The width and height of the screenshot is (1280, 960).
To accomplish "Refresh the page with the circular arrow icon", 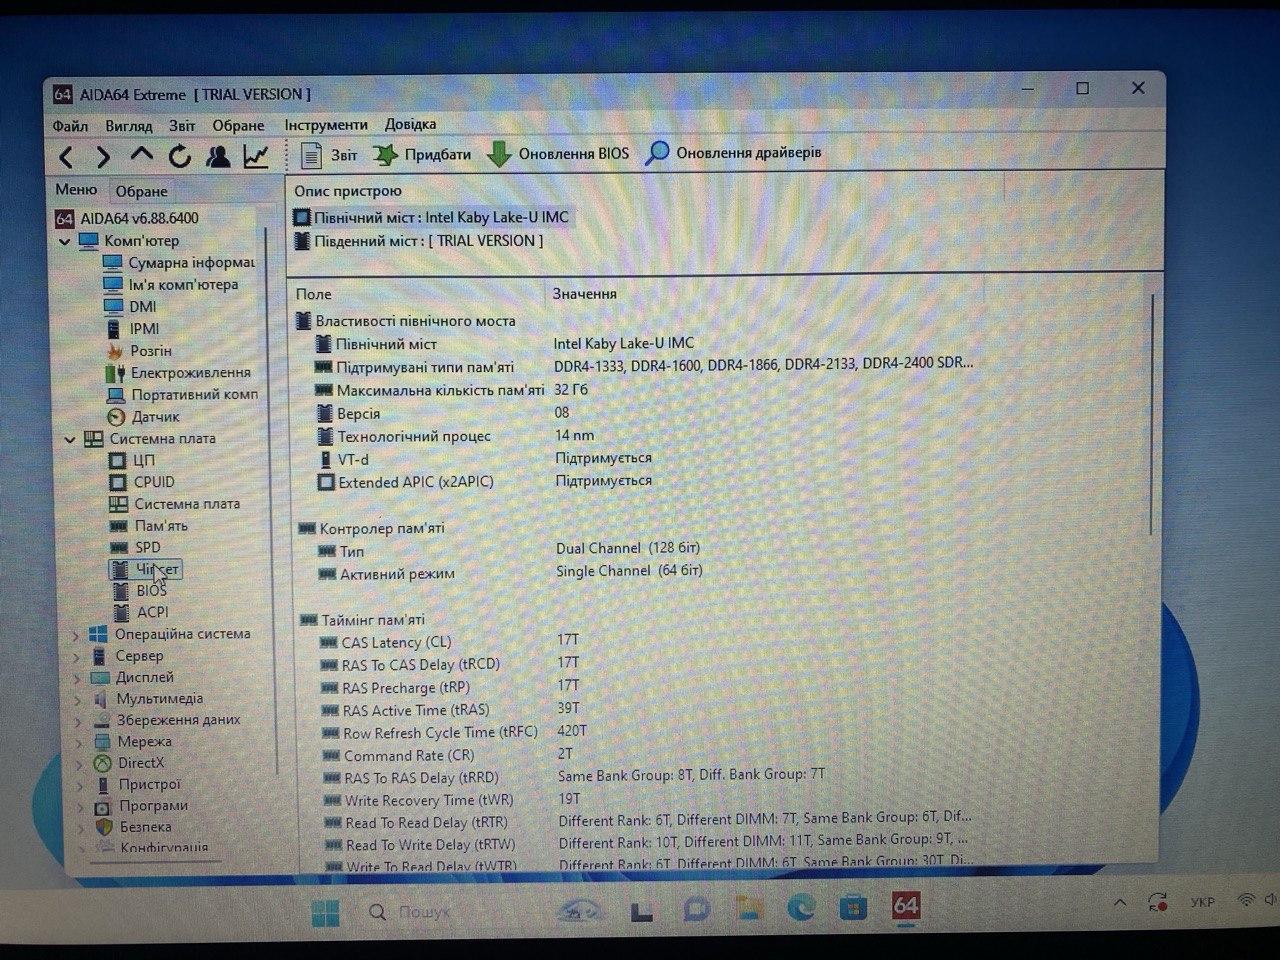I will pyautogui.click(x=180, y=156).
